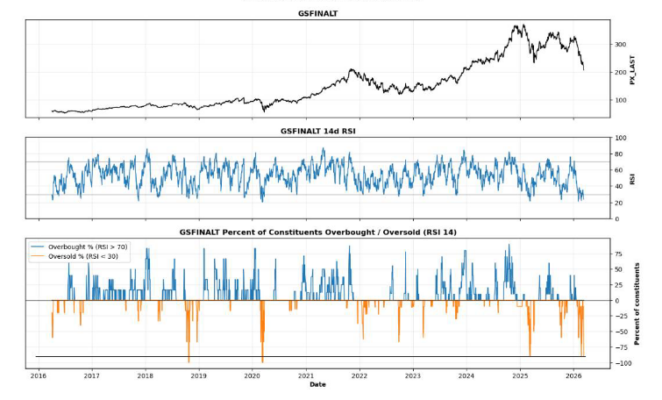Image resolution: width=662 pixels, height=400 pixels.
Task: Click the Percent of constituents y-axis label
Action: pos(638,303)
